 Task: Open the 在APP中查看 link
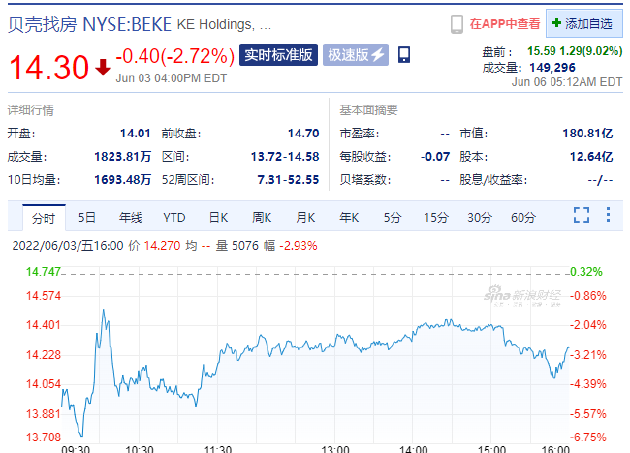pyautogui.click(x=505, y=24)
